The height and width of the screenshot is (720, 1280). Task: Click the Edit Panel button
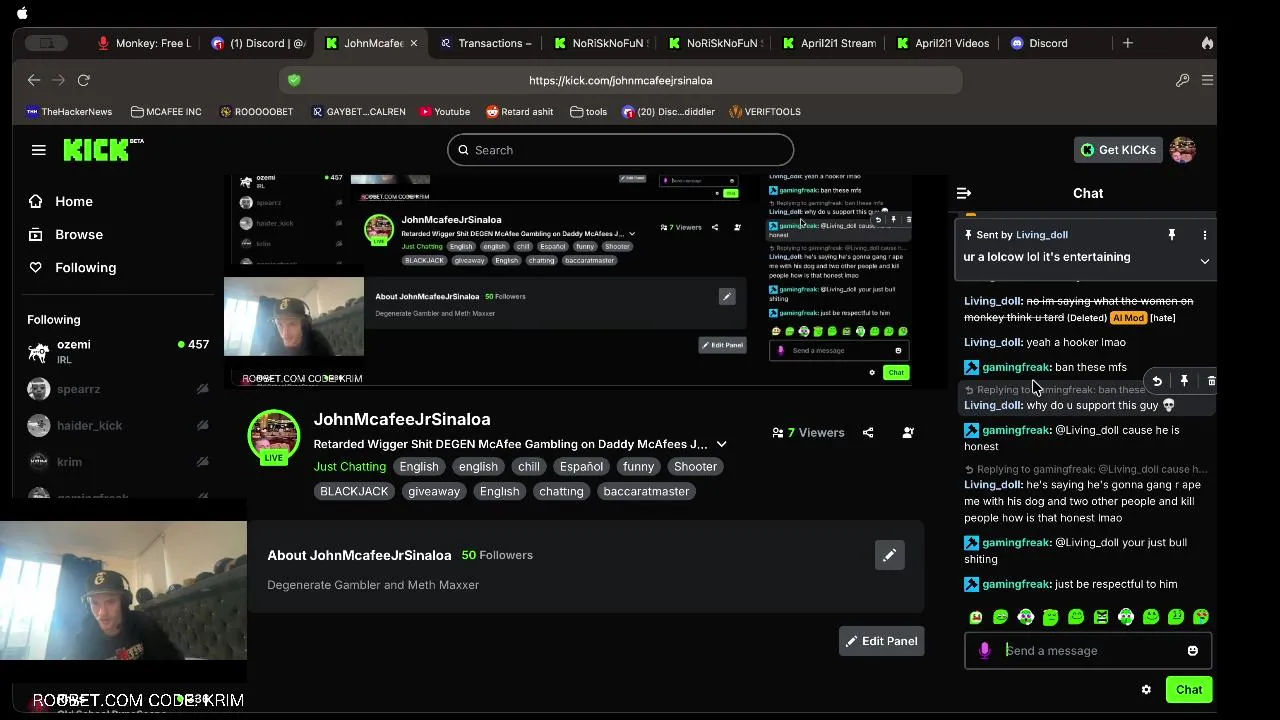tap(881, 641)
